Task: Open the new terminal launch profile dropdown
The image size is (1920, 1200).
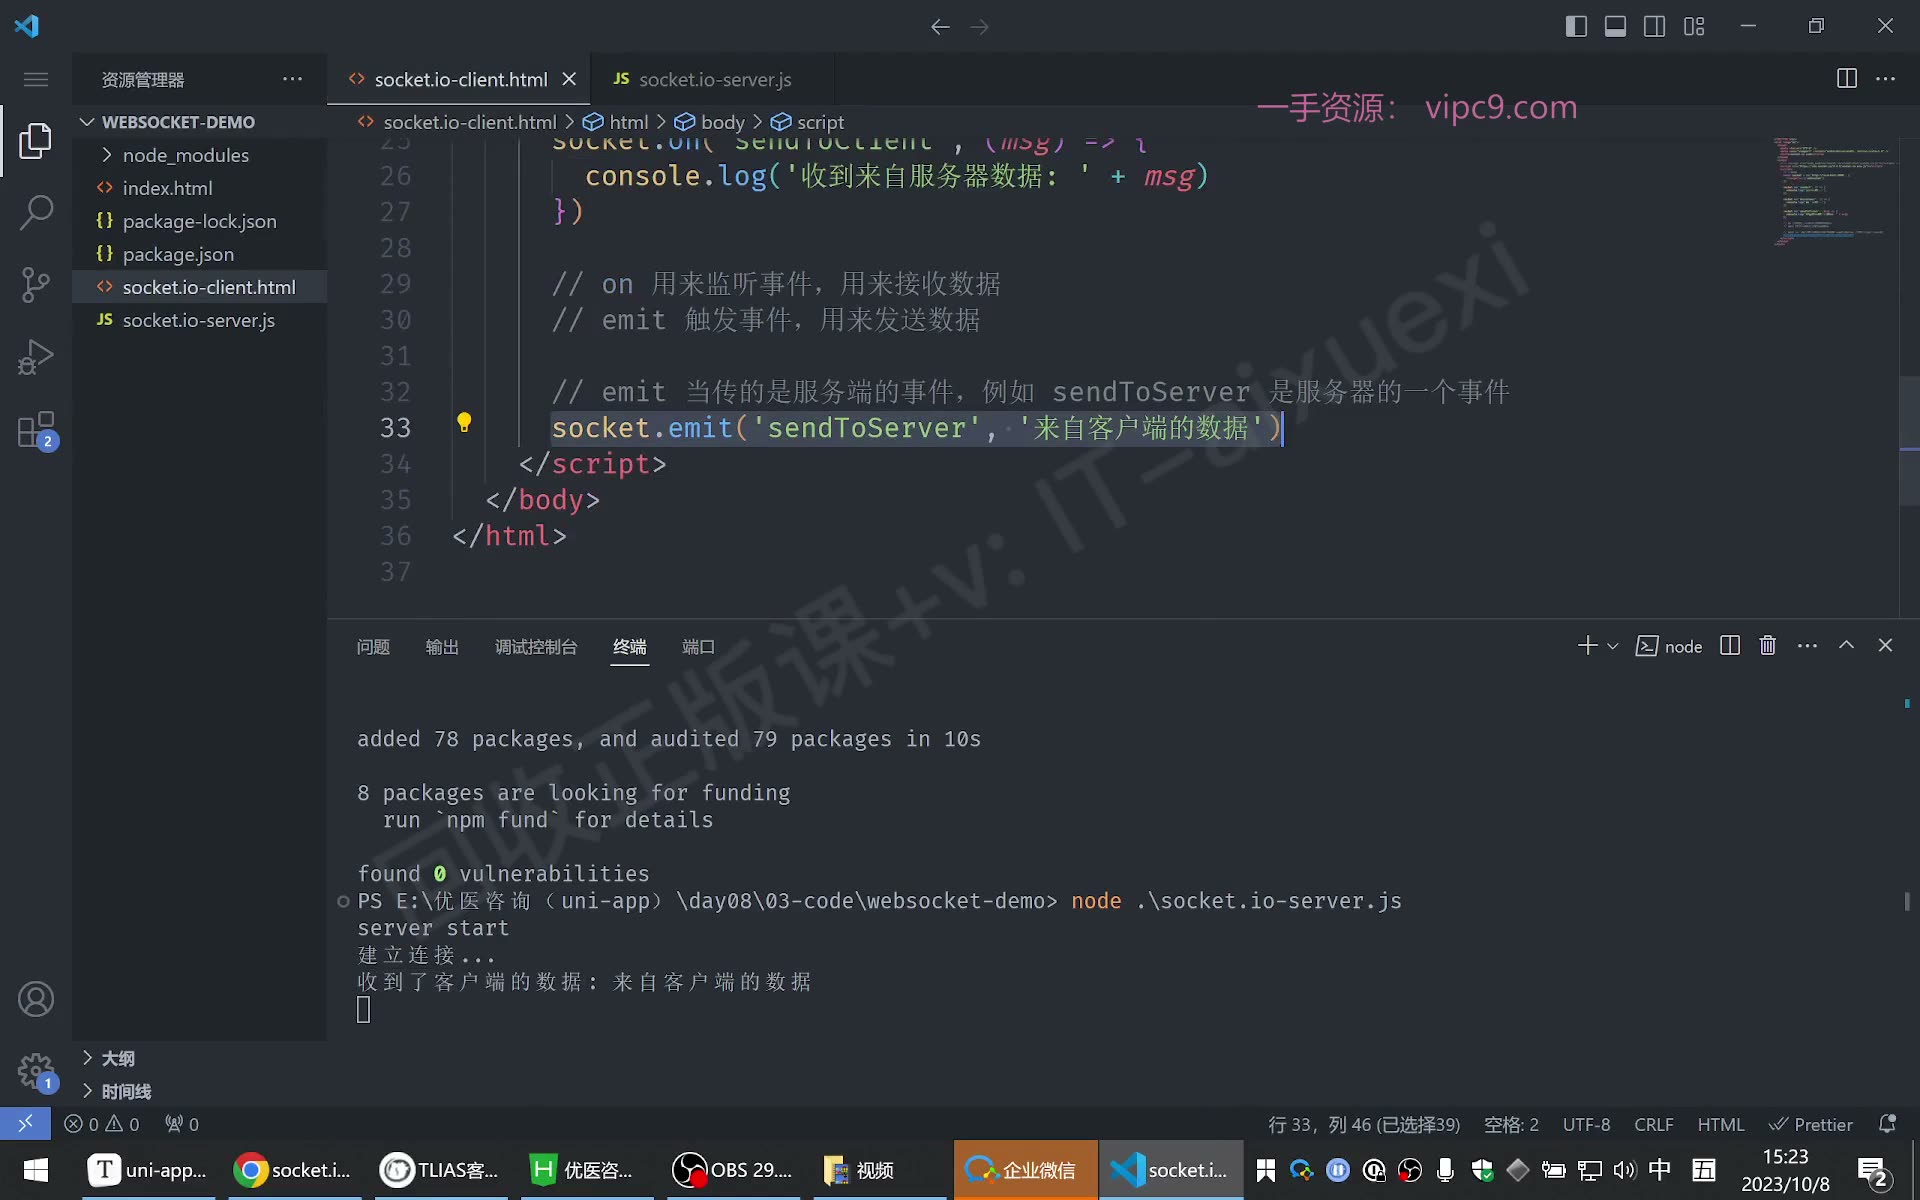Action: click(1612, 646)
